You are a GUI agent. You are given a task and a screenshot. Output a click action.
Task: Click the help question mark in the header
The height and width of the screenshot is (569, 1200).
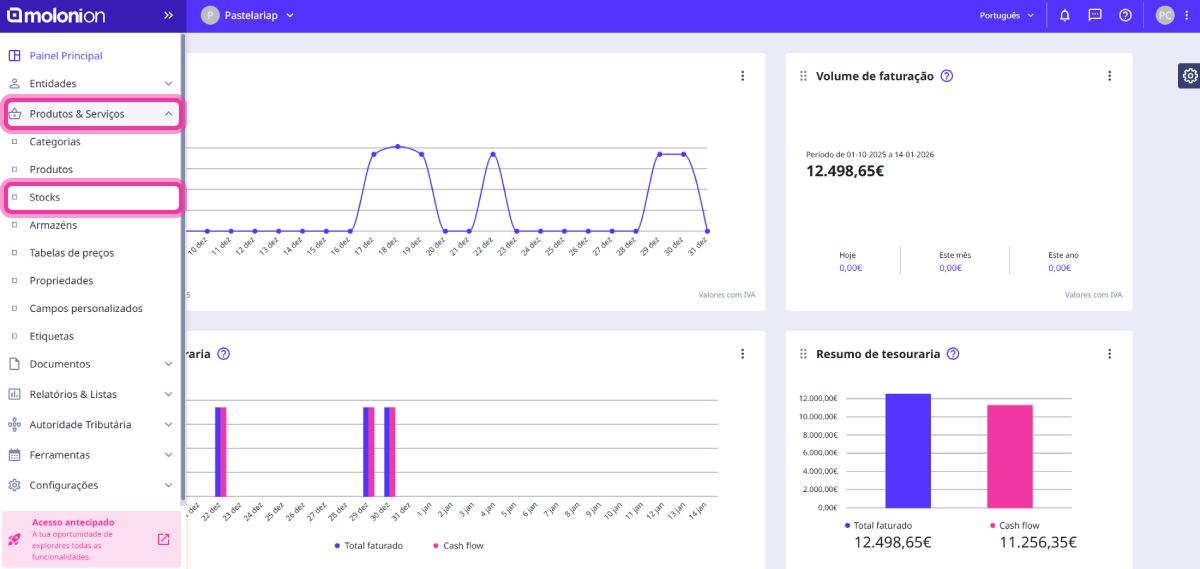[x=1125, y=15]
